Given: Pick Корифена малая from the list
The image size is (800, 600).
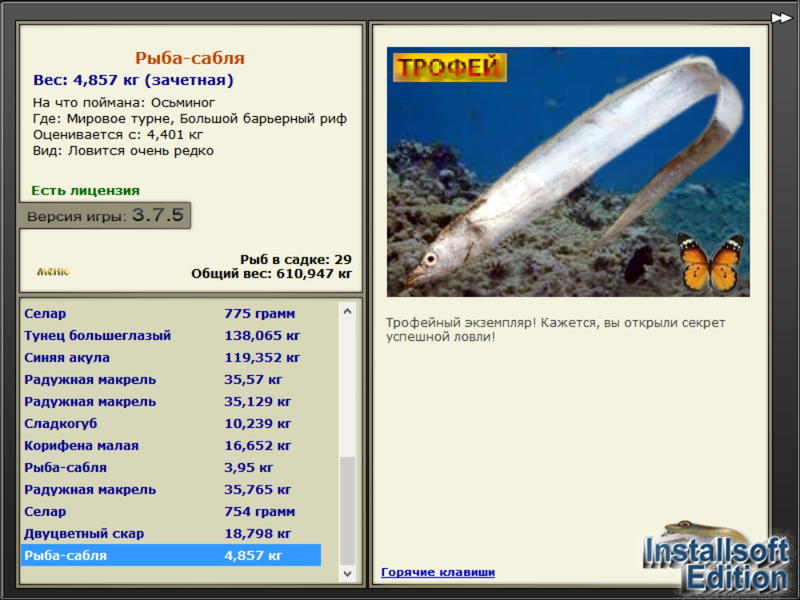Looking at the screenshot, I should [81, 446].
